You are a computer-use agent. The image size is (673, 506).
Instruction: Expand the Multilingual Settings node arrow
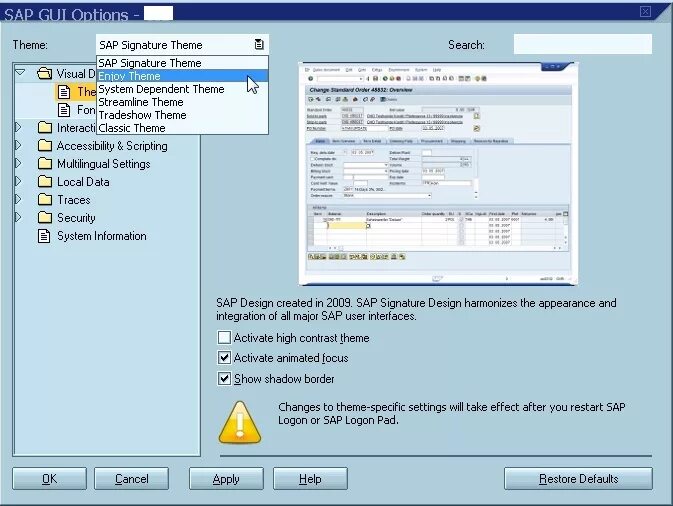point(18,164)
